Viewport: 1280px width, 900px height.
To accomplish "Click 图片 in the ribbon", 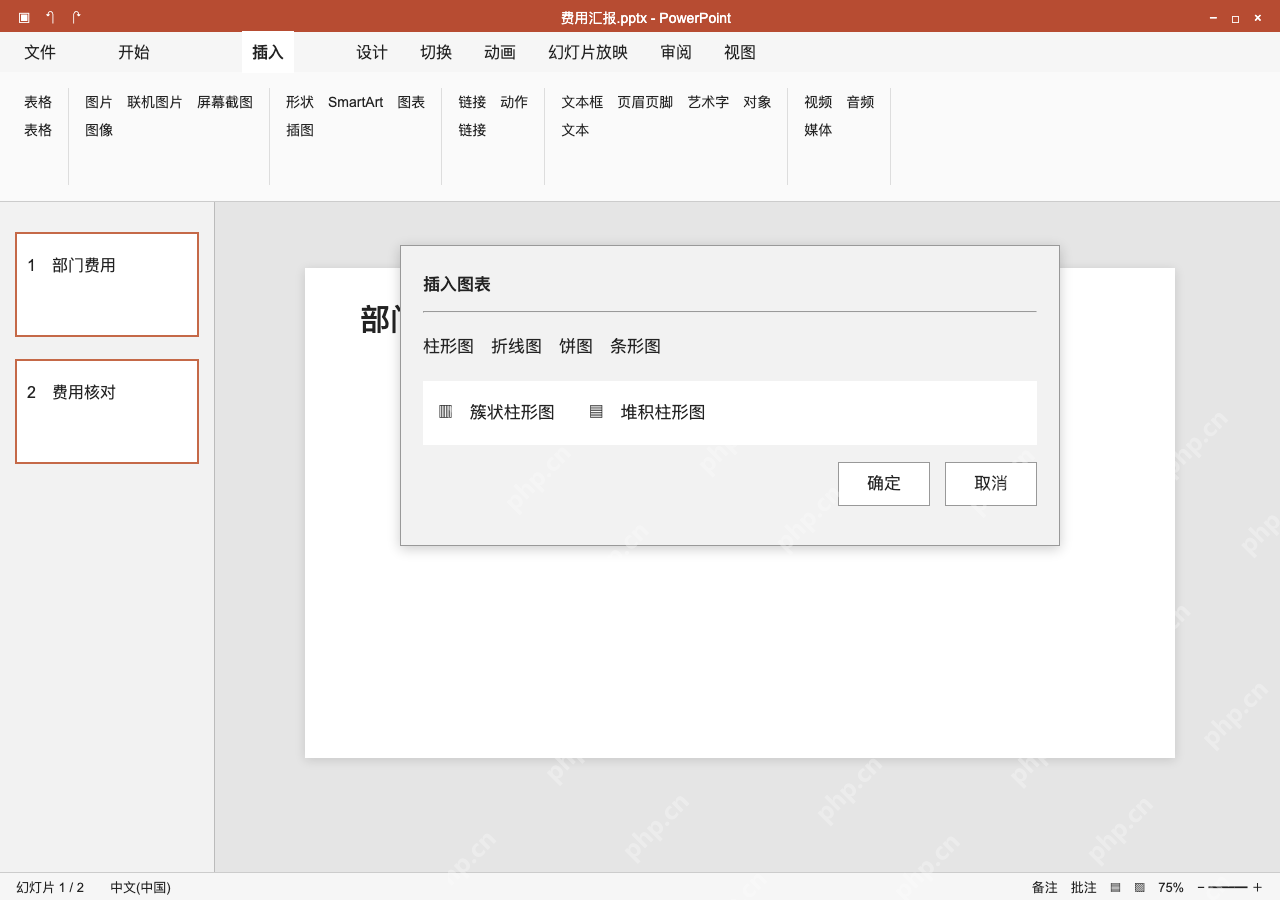I will pyautogui.click(x=99, y=102).
